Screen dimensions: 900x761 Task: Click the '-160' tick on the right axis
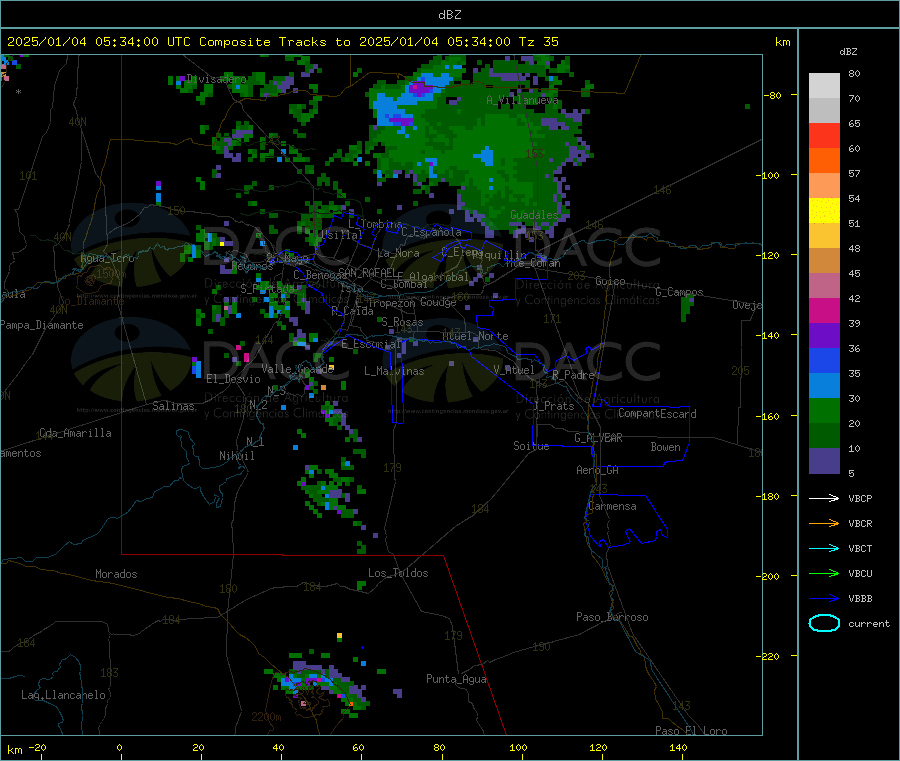770,416
